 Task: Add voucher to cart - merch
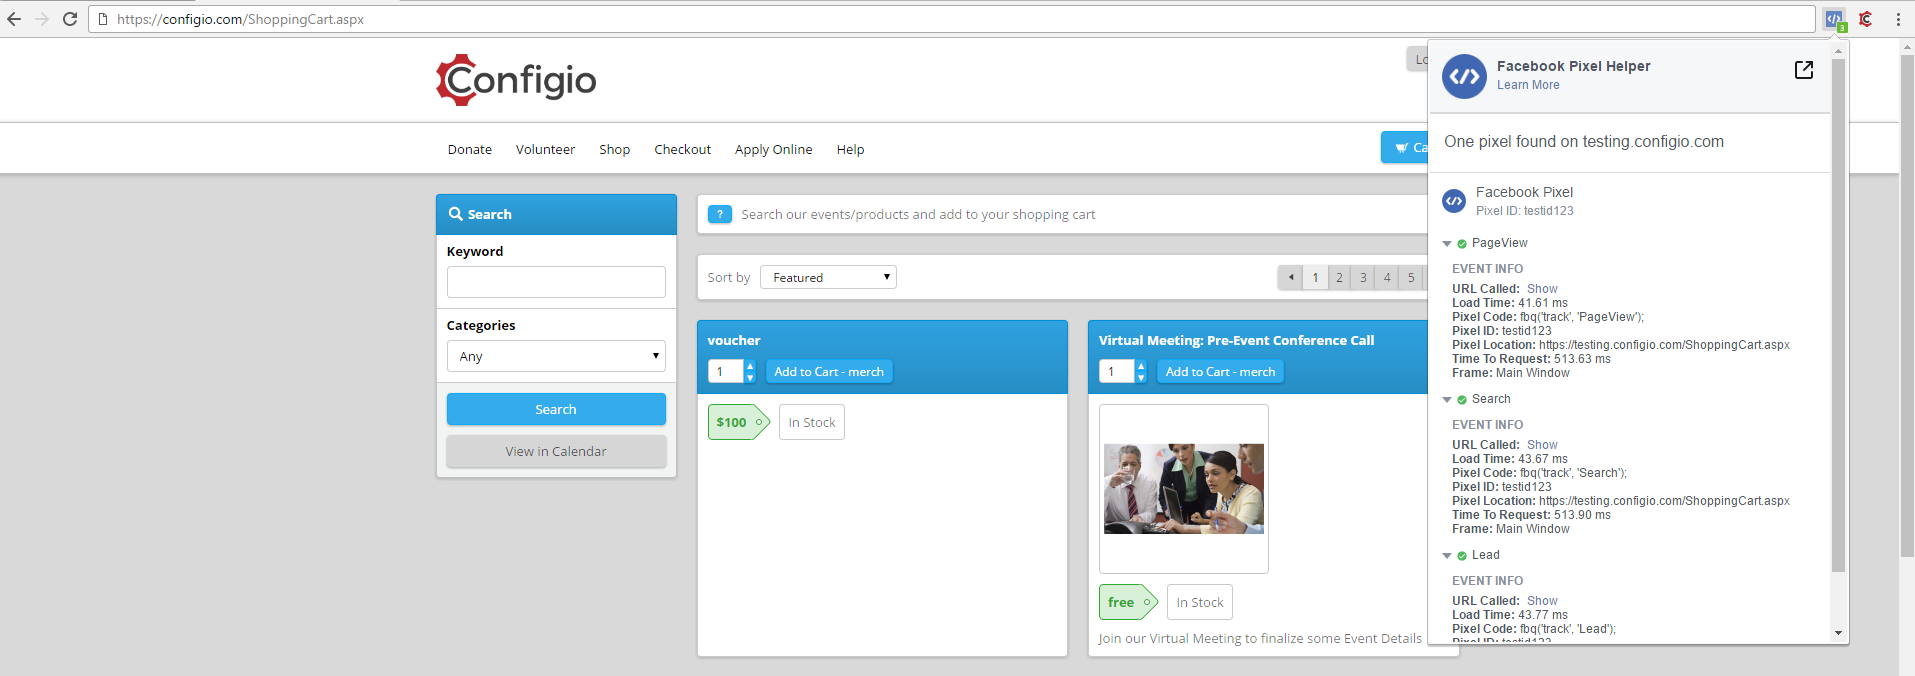[x=829, y=371]
